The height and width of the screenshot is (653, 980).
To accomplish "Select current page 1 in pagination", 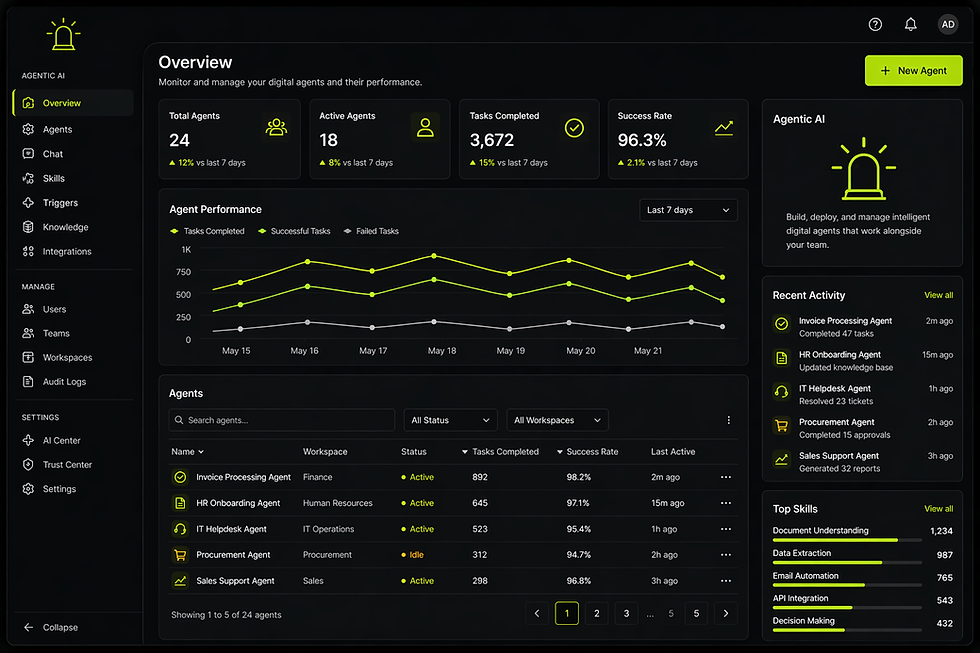I will [567, 614].
